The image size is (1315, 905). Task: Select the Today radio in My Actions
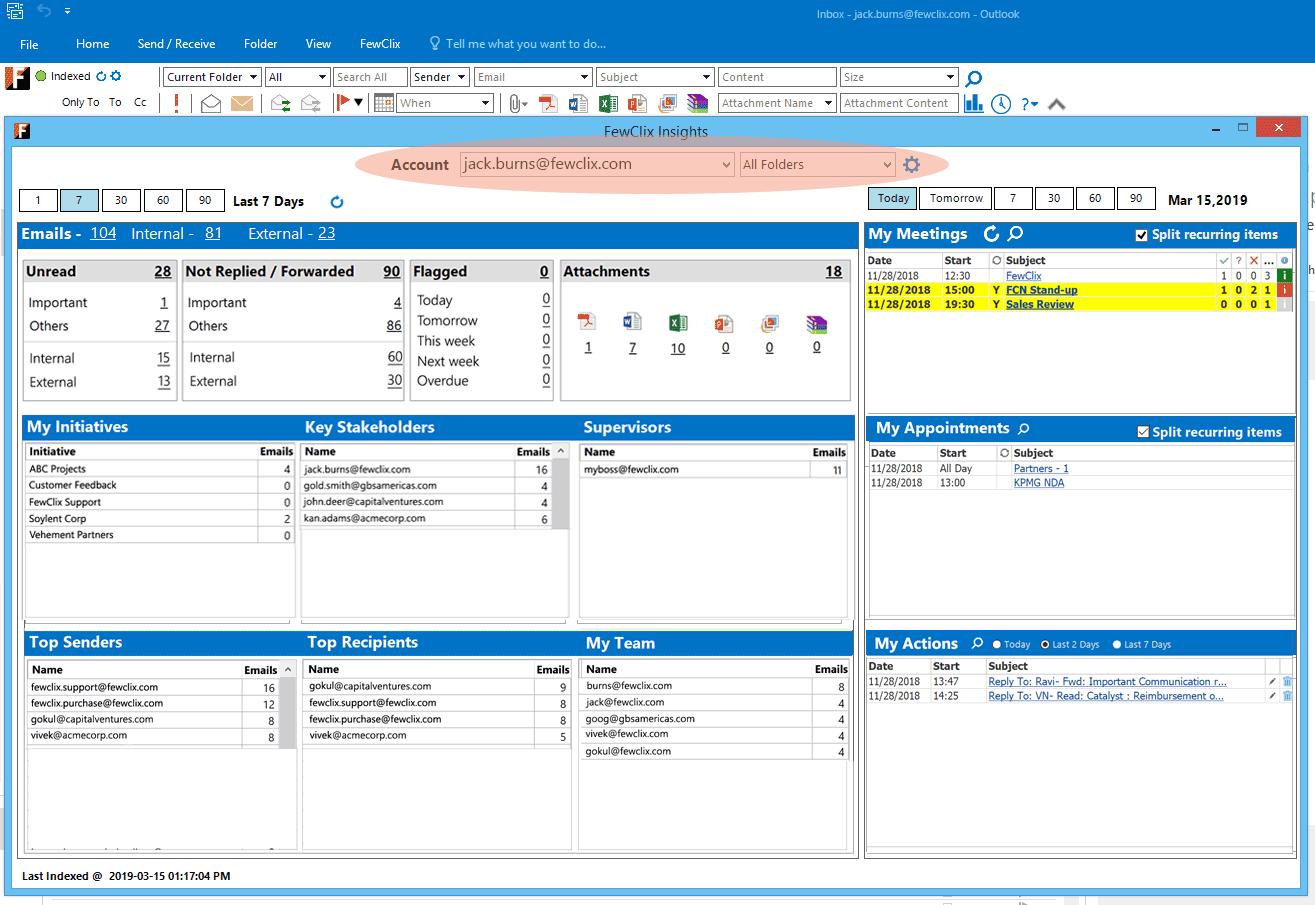click(x=997, y=645)
